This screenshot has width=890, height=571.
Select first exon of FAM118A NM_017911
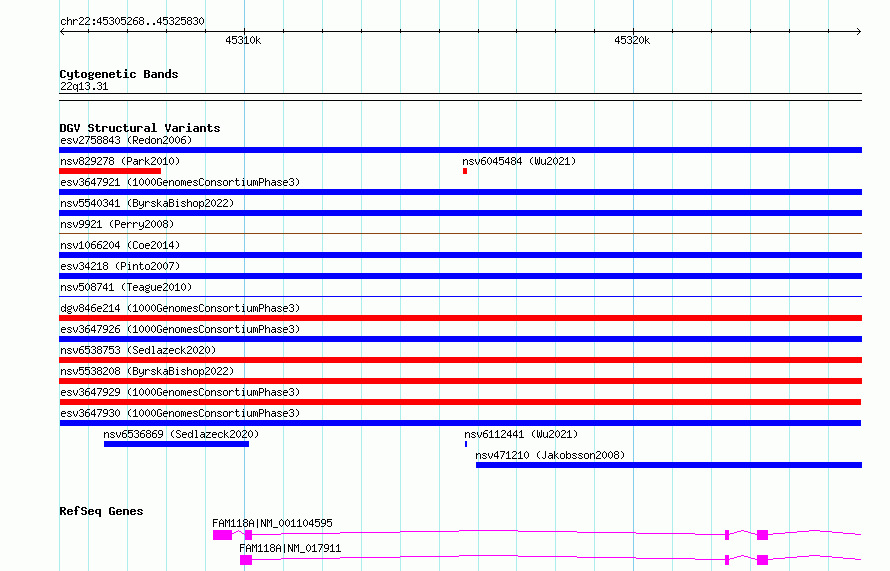click(x=246, y=560)
